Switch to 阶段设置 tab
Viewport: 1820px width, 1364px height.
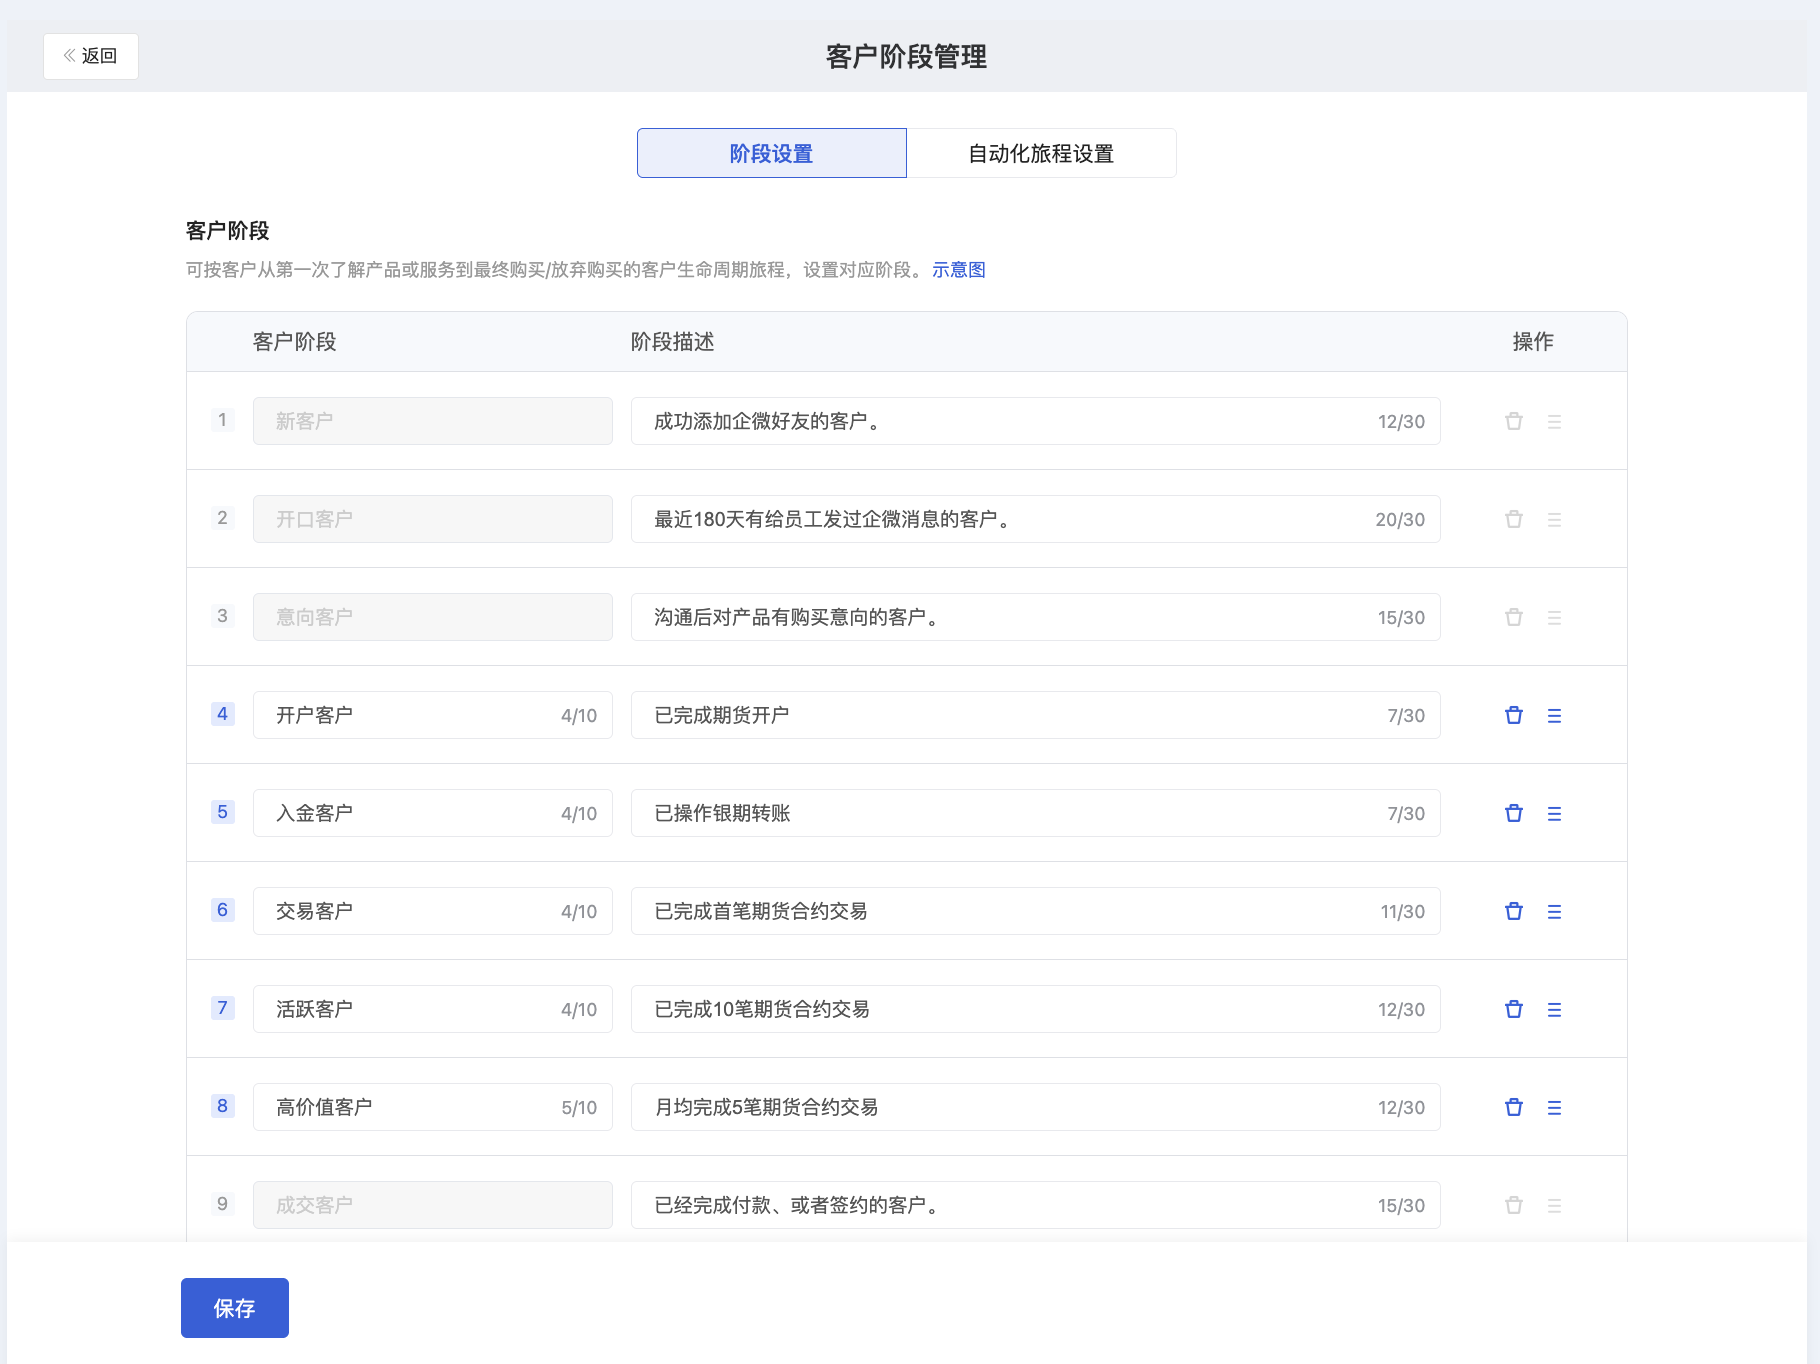coord(772,153)
